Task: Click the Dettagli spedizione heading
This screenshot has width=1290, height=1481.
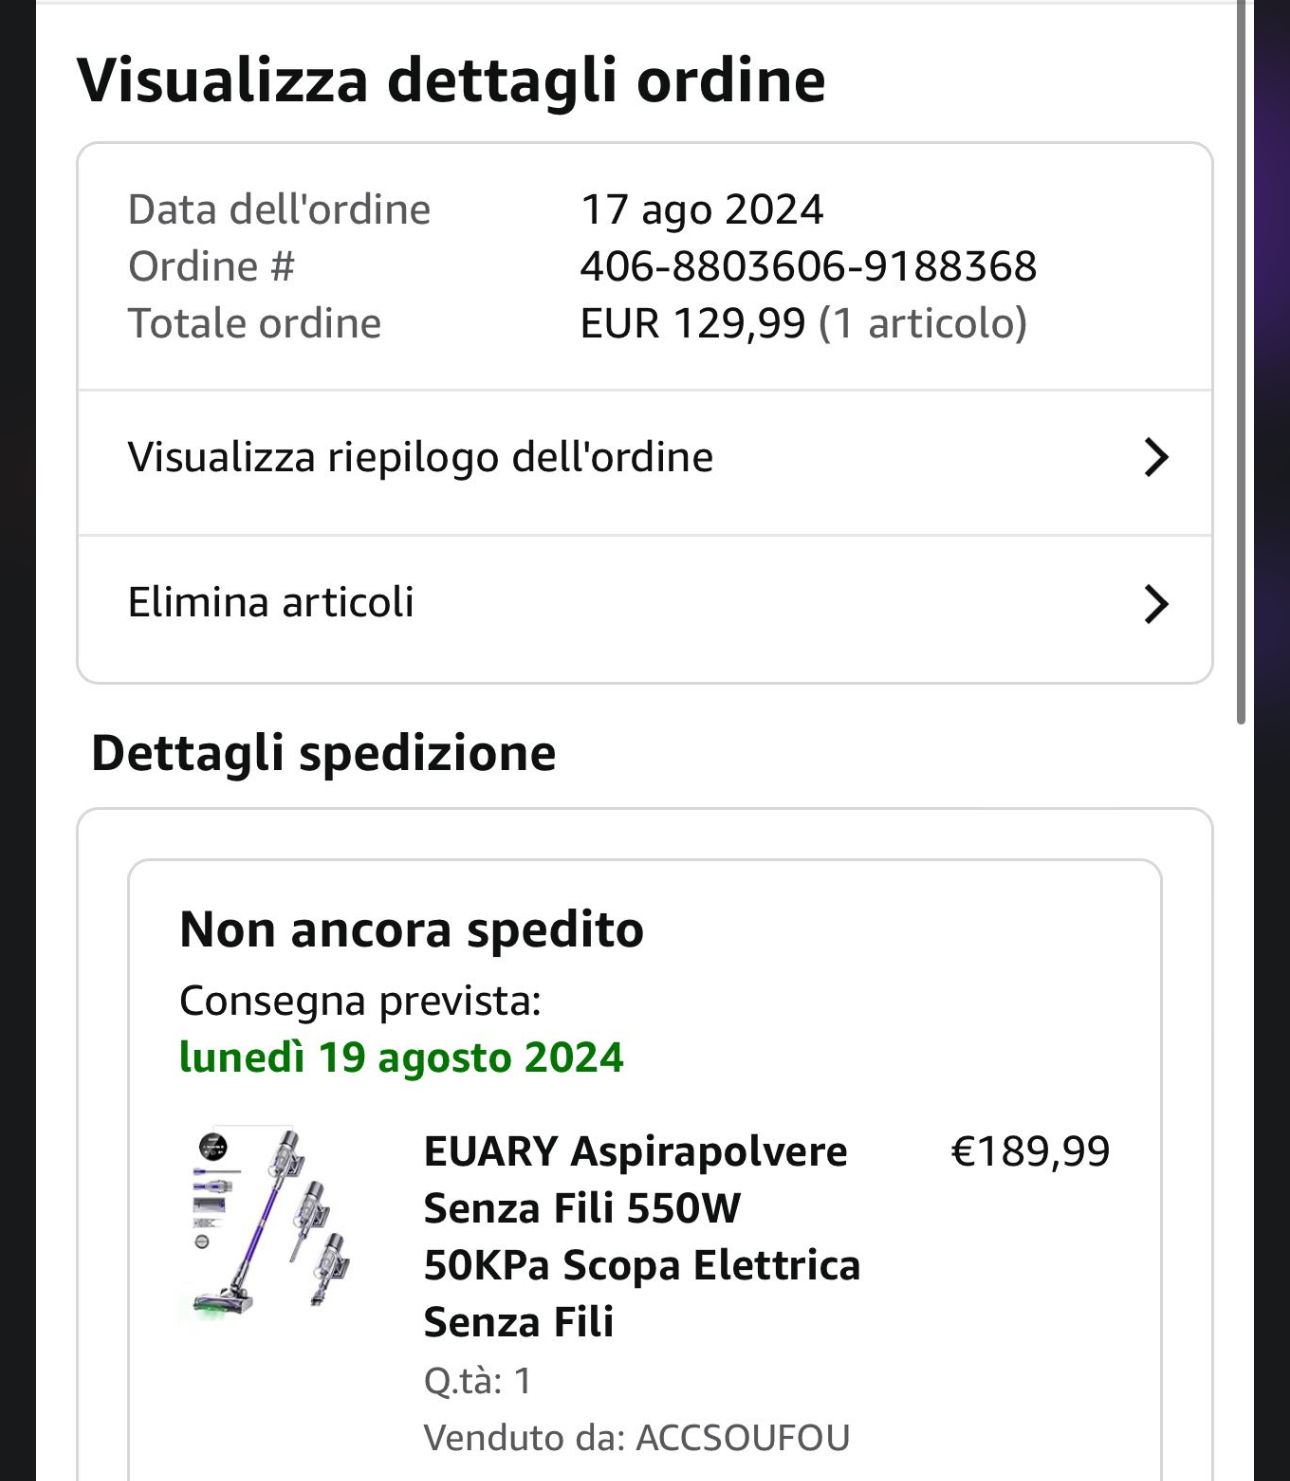Action: 323,752
